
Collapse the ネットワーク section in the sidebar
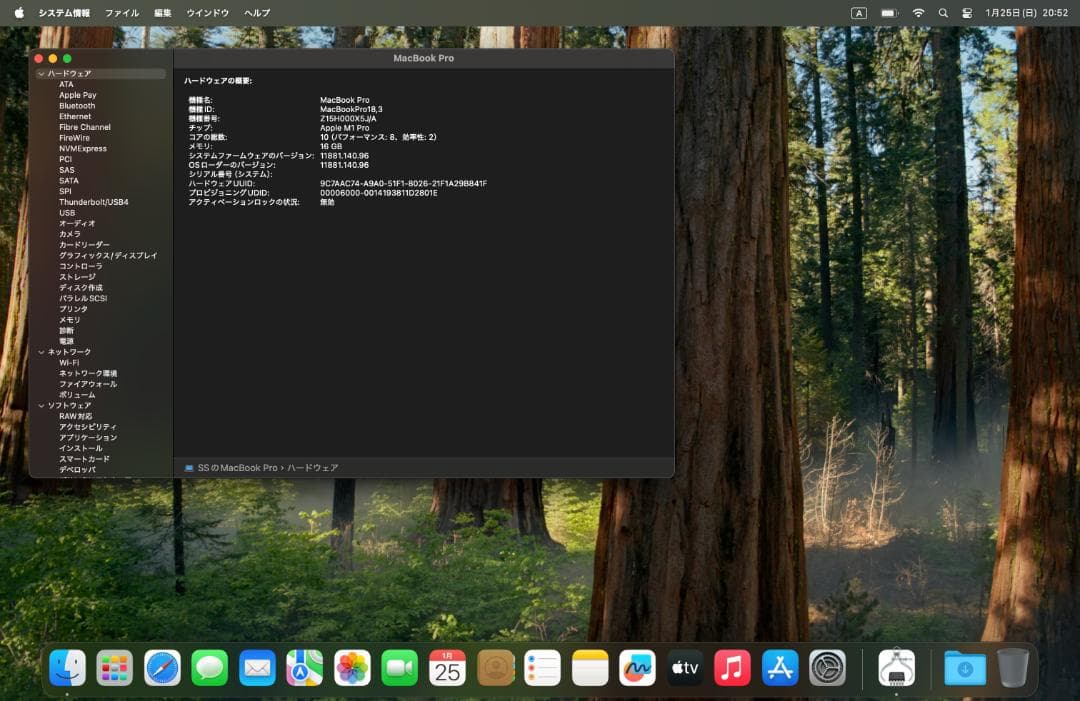[41, 352]
